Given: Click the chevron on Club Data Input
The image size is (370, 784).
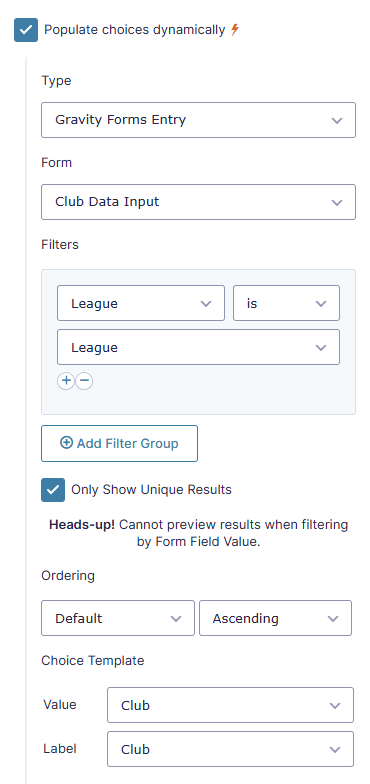Looking at the screenshot, I should pyautogui.click(x=337, y=202).
